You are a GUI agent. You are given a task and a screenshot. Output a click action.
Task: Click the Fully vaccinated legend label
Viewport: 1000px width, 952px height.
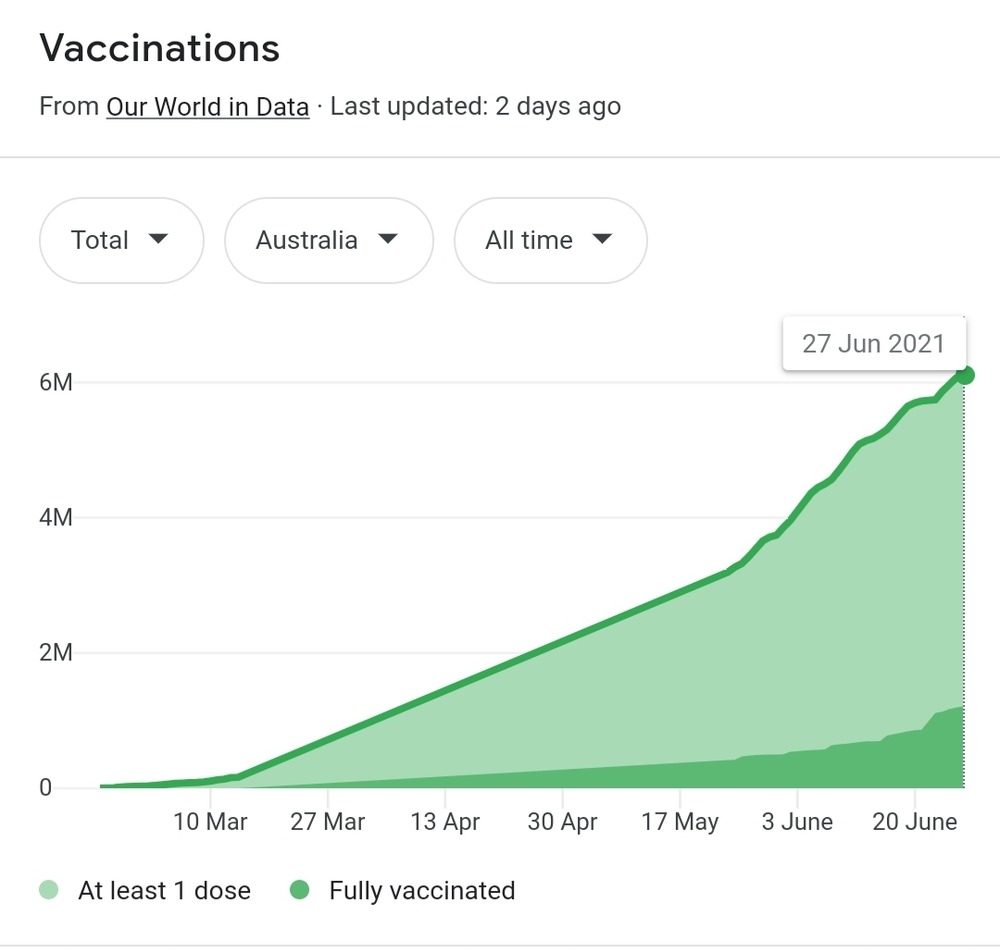[x=422, y=890]
